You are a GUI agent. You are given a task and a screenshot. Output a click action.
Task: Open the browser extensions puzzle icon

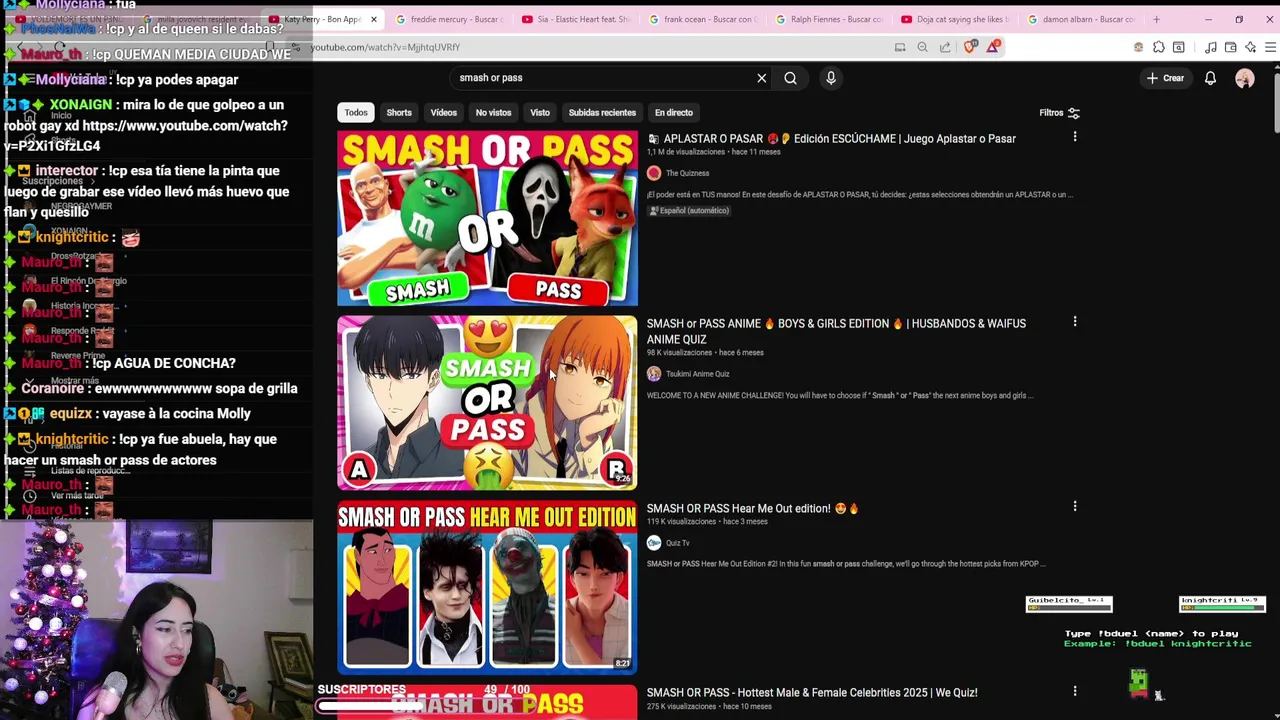(1159, 47)
